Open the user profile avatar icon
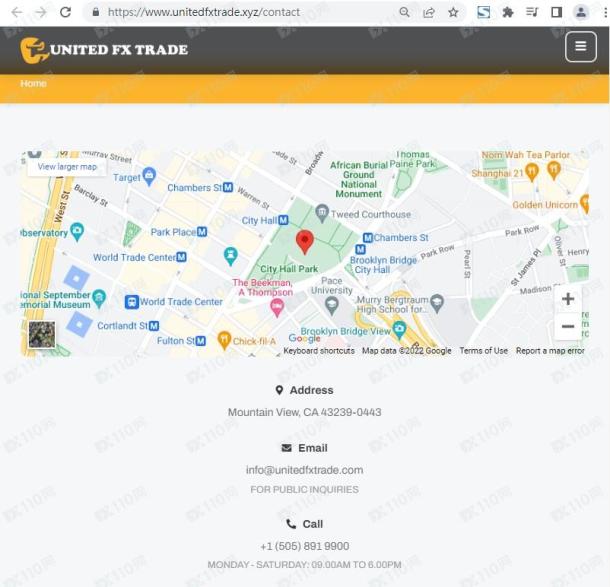 [x=581, y=12]
